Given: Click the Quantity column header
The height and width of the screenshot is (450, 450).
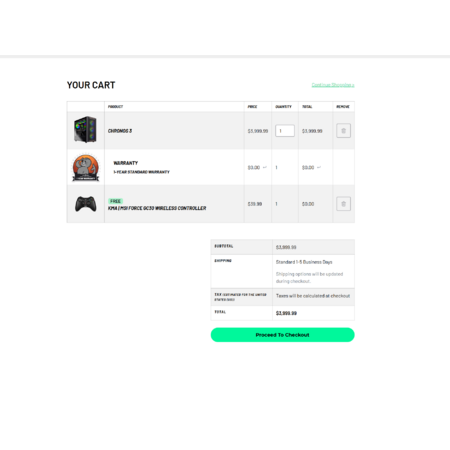Looking at the screenshot, I should 283,107.
